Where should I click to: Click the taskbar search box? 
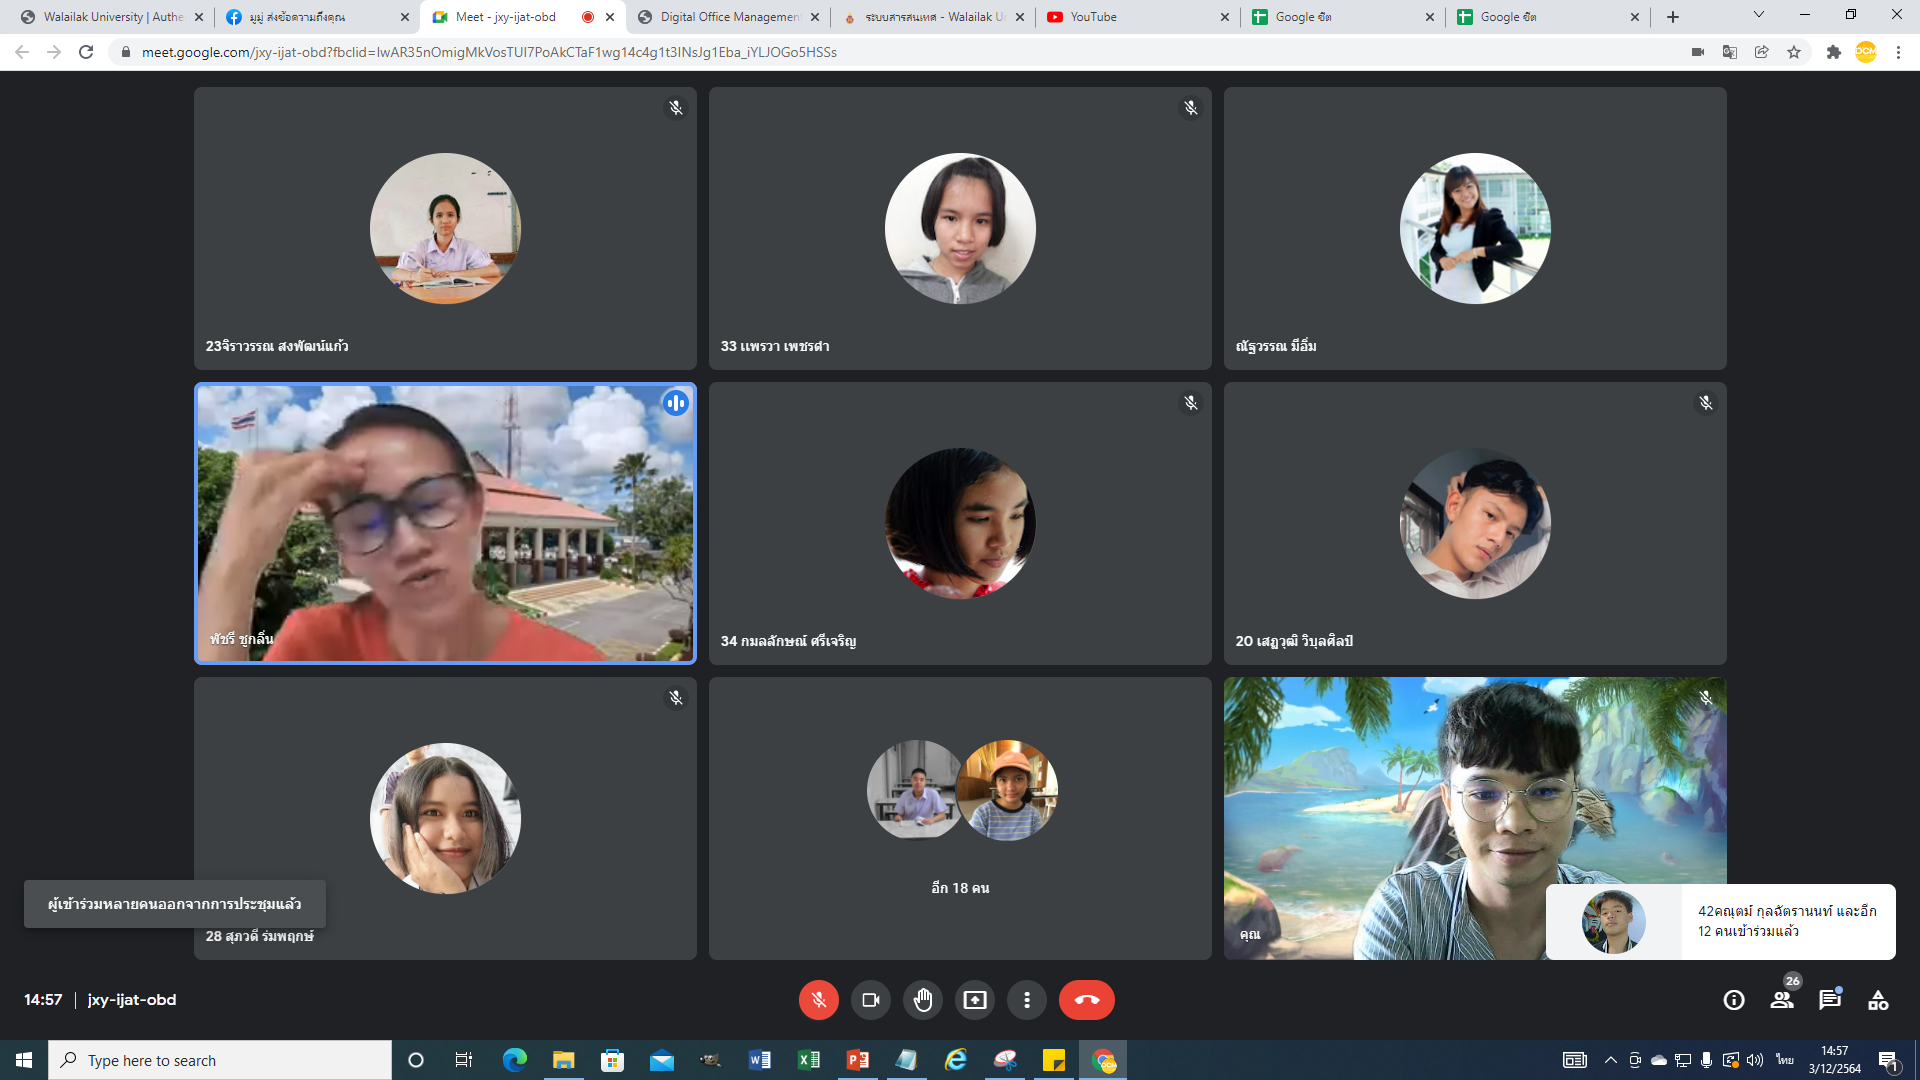click(x=220, y=1060)
